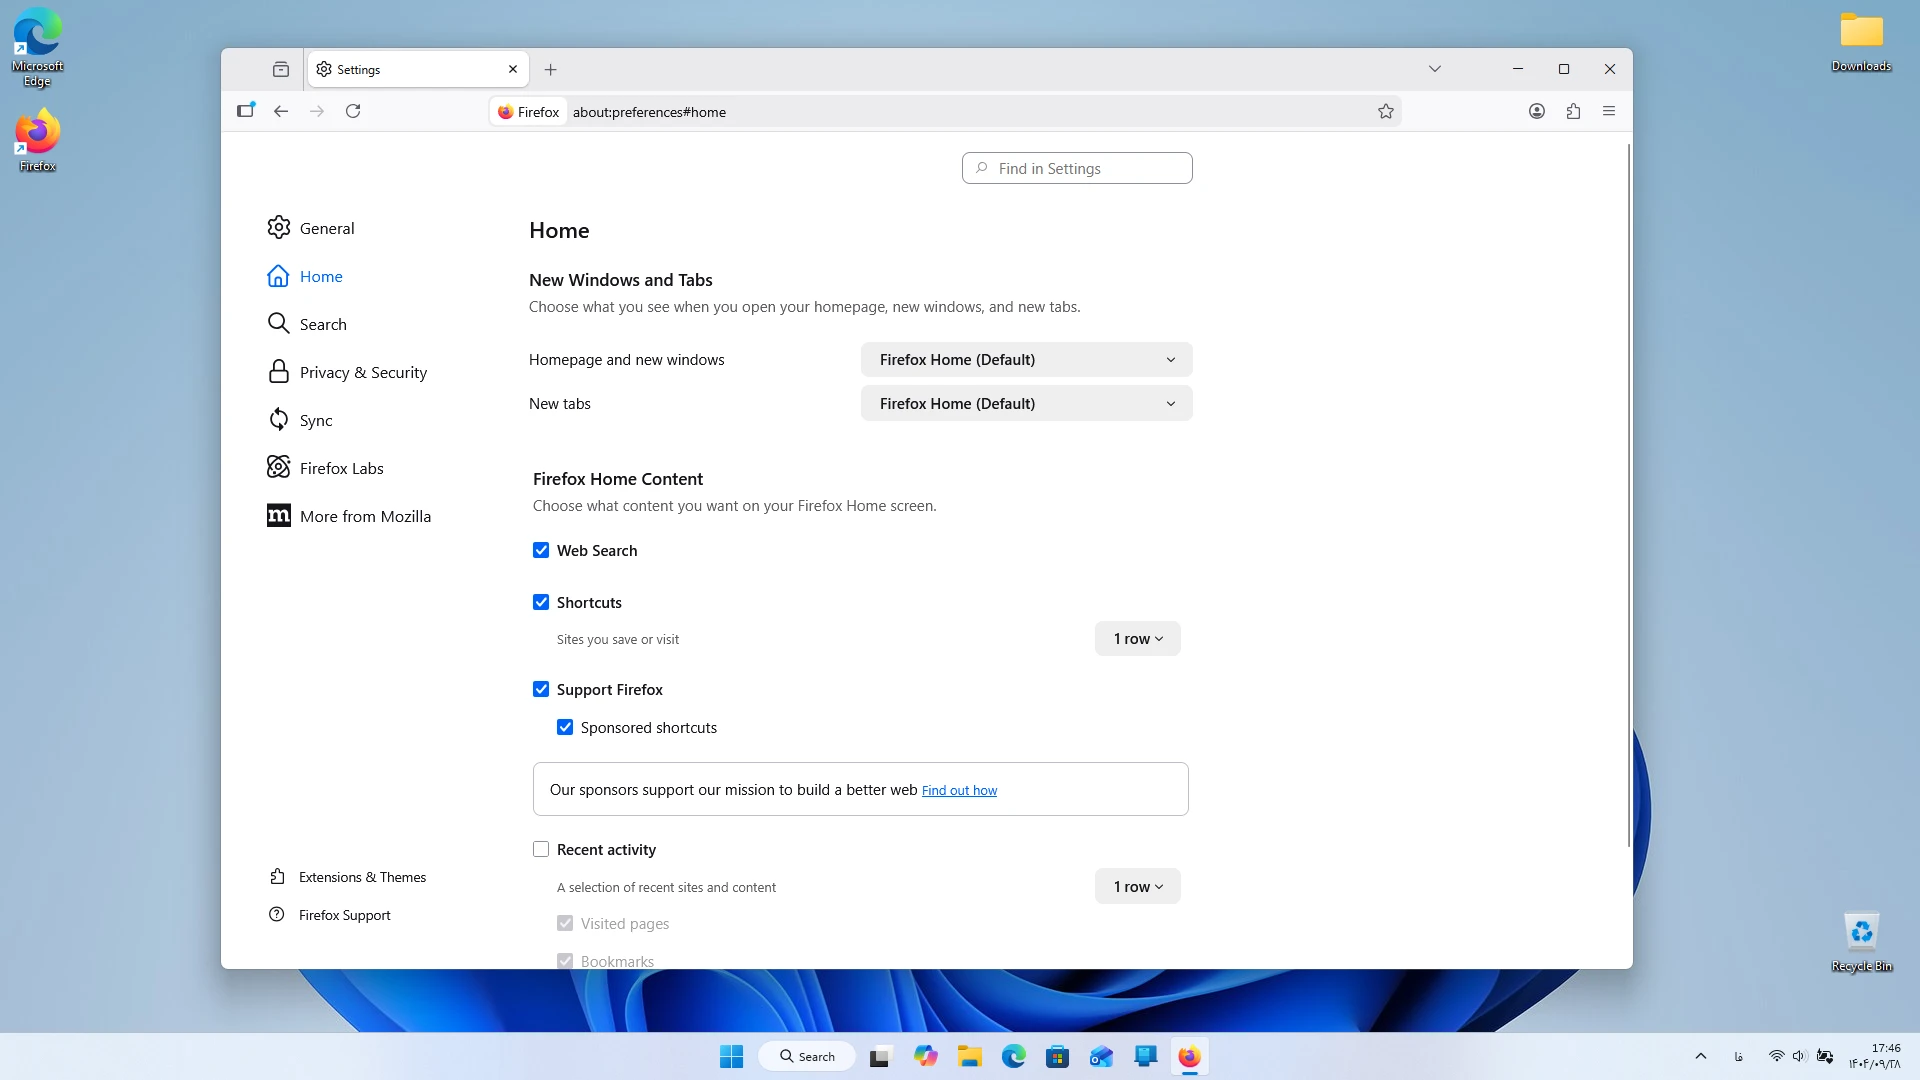Toggle the Firefox sidebar button
Viewport: 1920px width, 1080px height.
pos(245,111)
